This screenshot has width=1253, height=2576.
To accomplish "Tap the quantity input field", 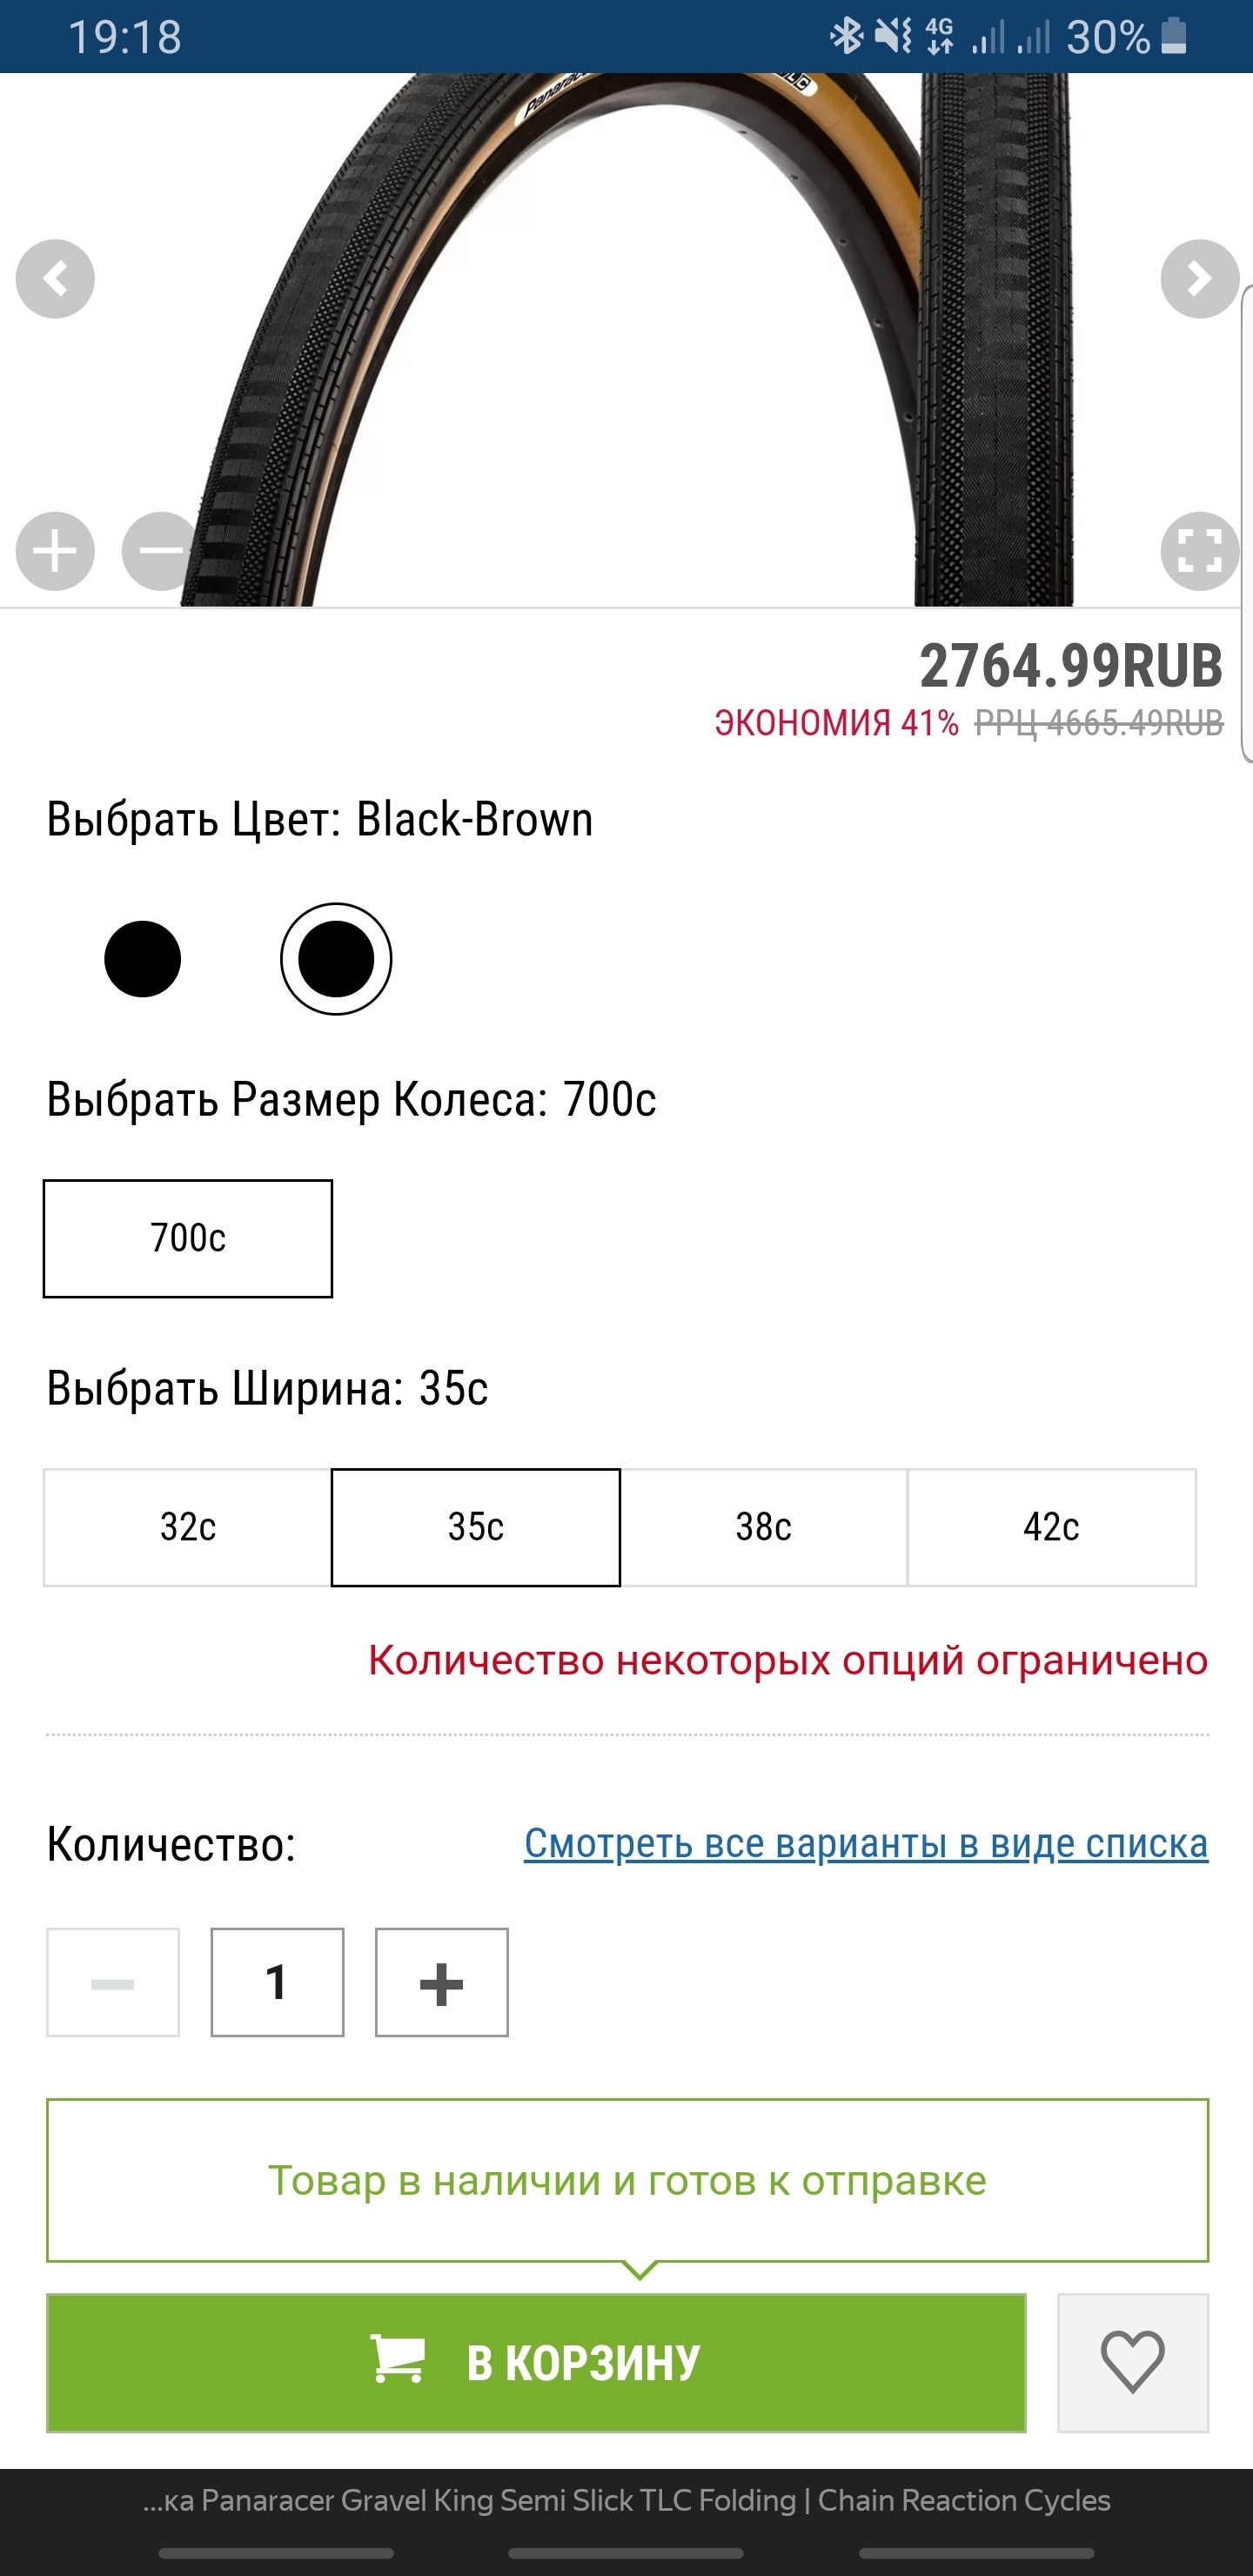I will (x=277, y=1982).
